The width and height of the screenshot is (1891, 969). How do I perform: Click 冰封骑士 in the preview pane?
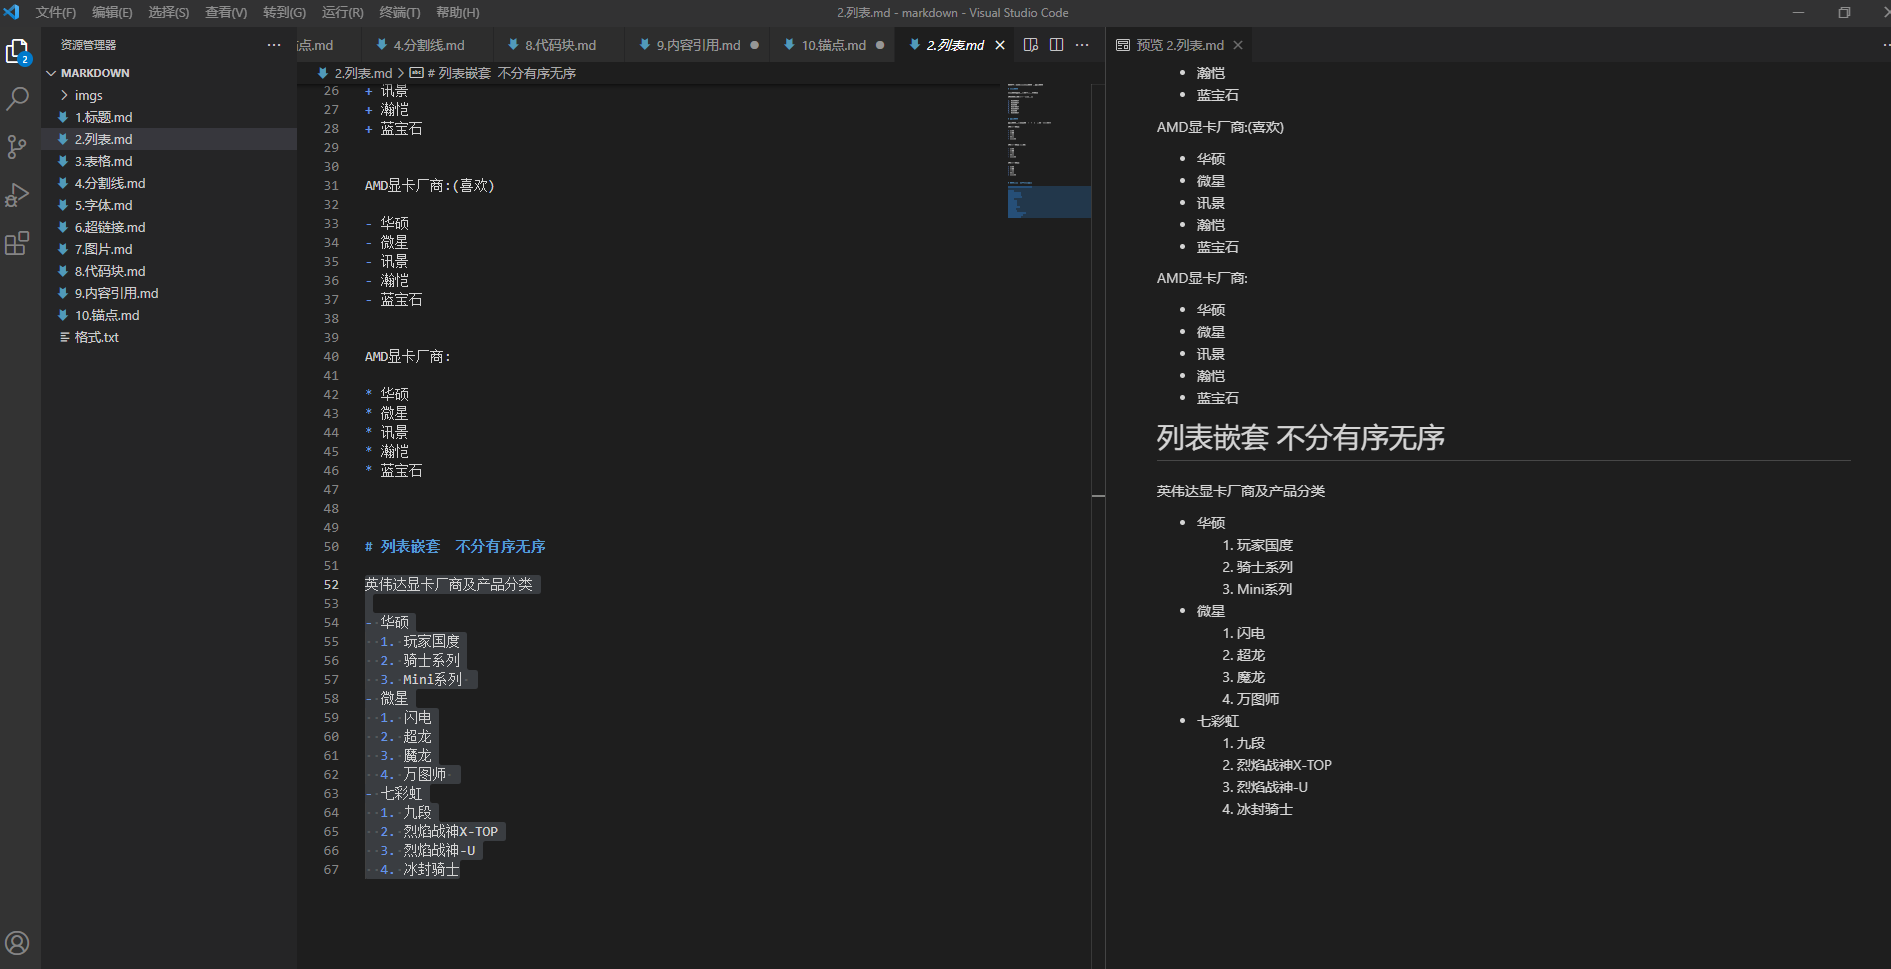[x=1265, y=809]
